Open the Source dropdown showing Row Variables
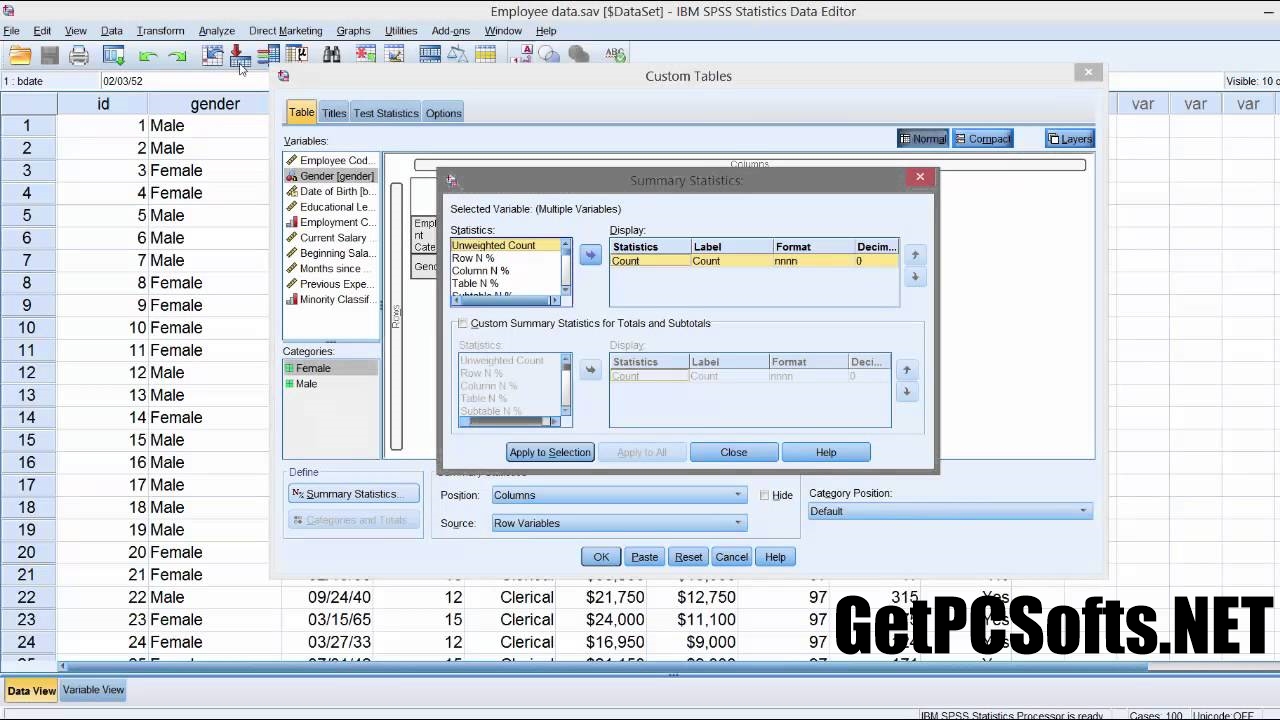This screenshot has height=720, width=1280. [x=619, y=523]
